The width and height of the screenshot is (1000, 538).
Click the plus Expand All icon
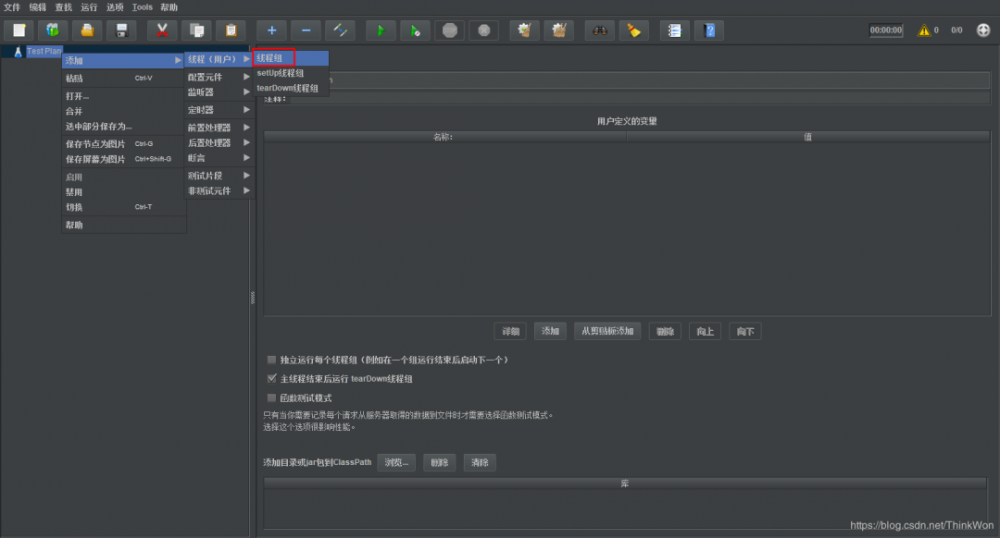tap(272, 30)
